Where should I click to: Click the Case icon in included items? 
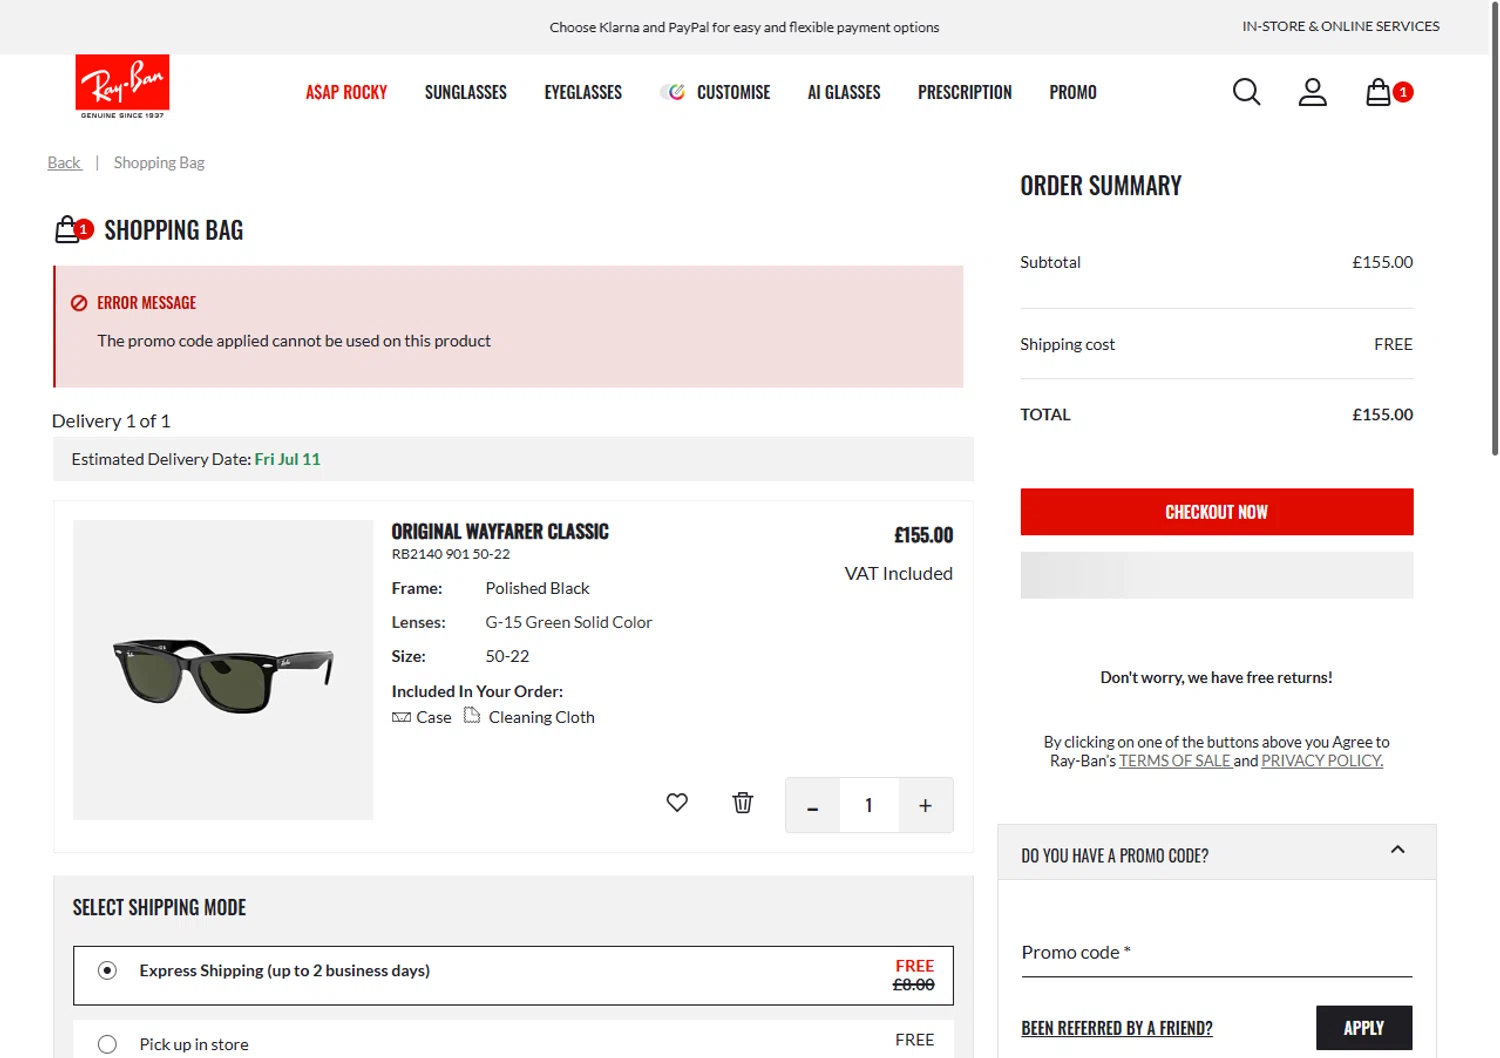point(401,717)
